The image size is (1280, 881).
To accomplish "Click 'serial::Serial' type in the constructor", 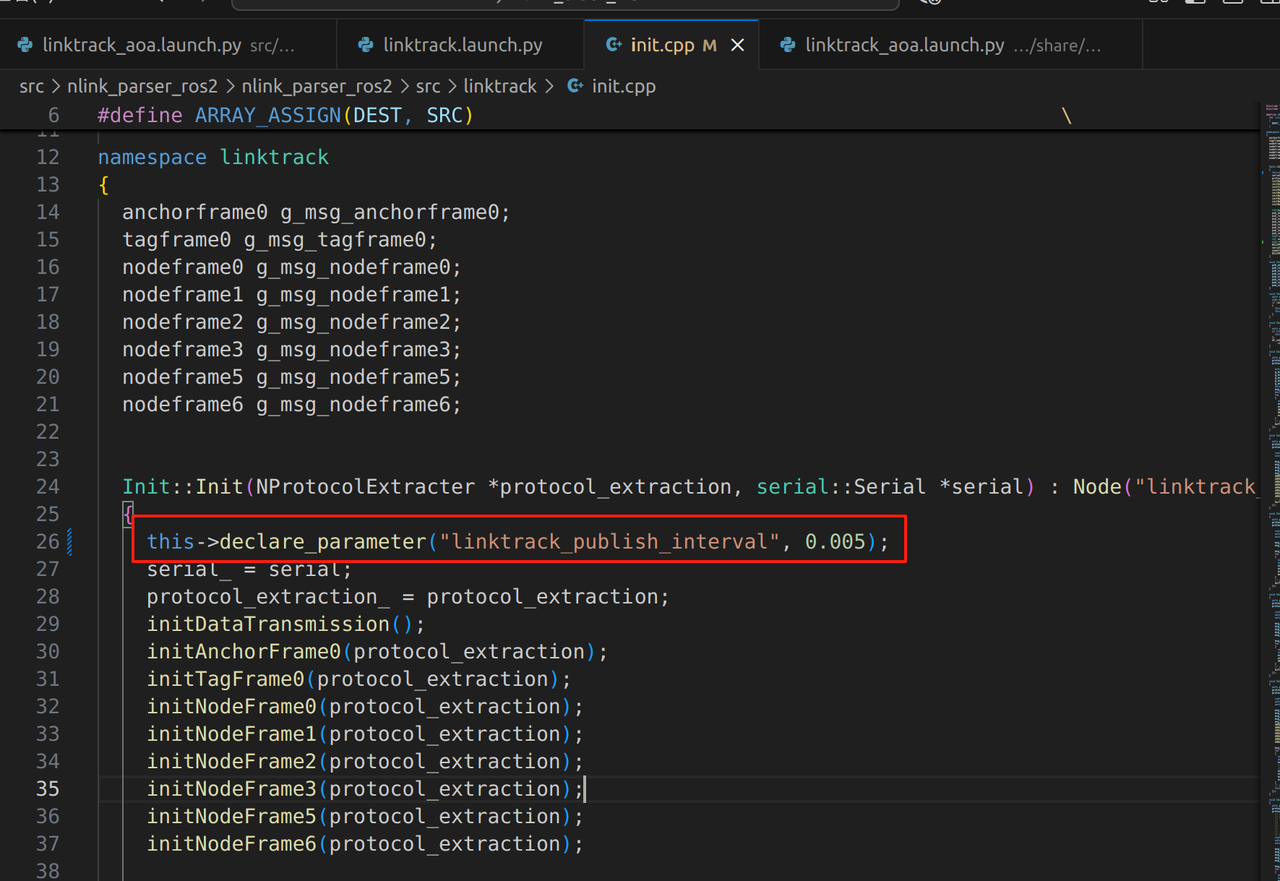I will coord(841,486).
